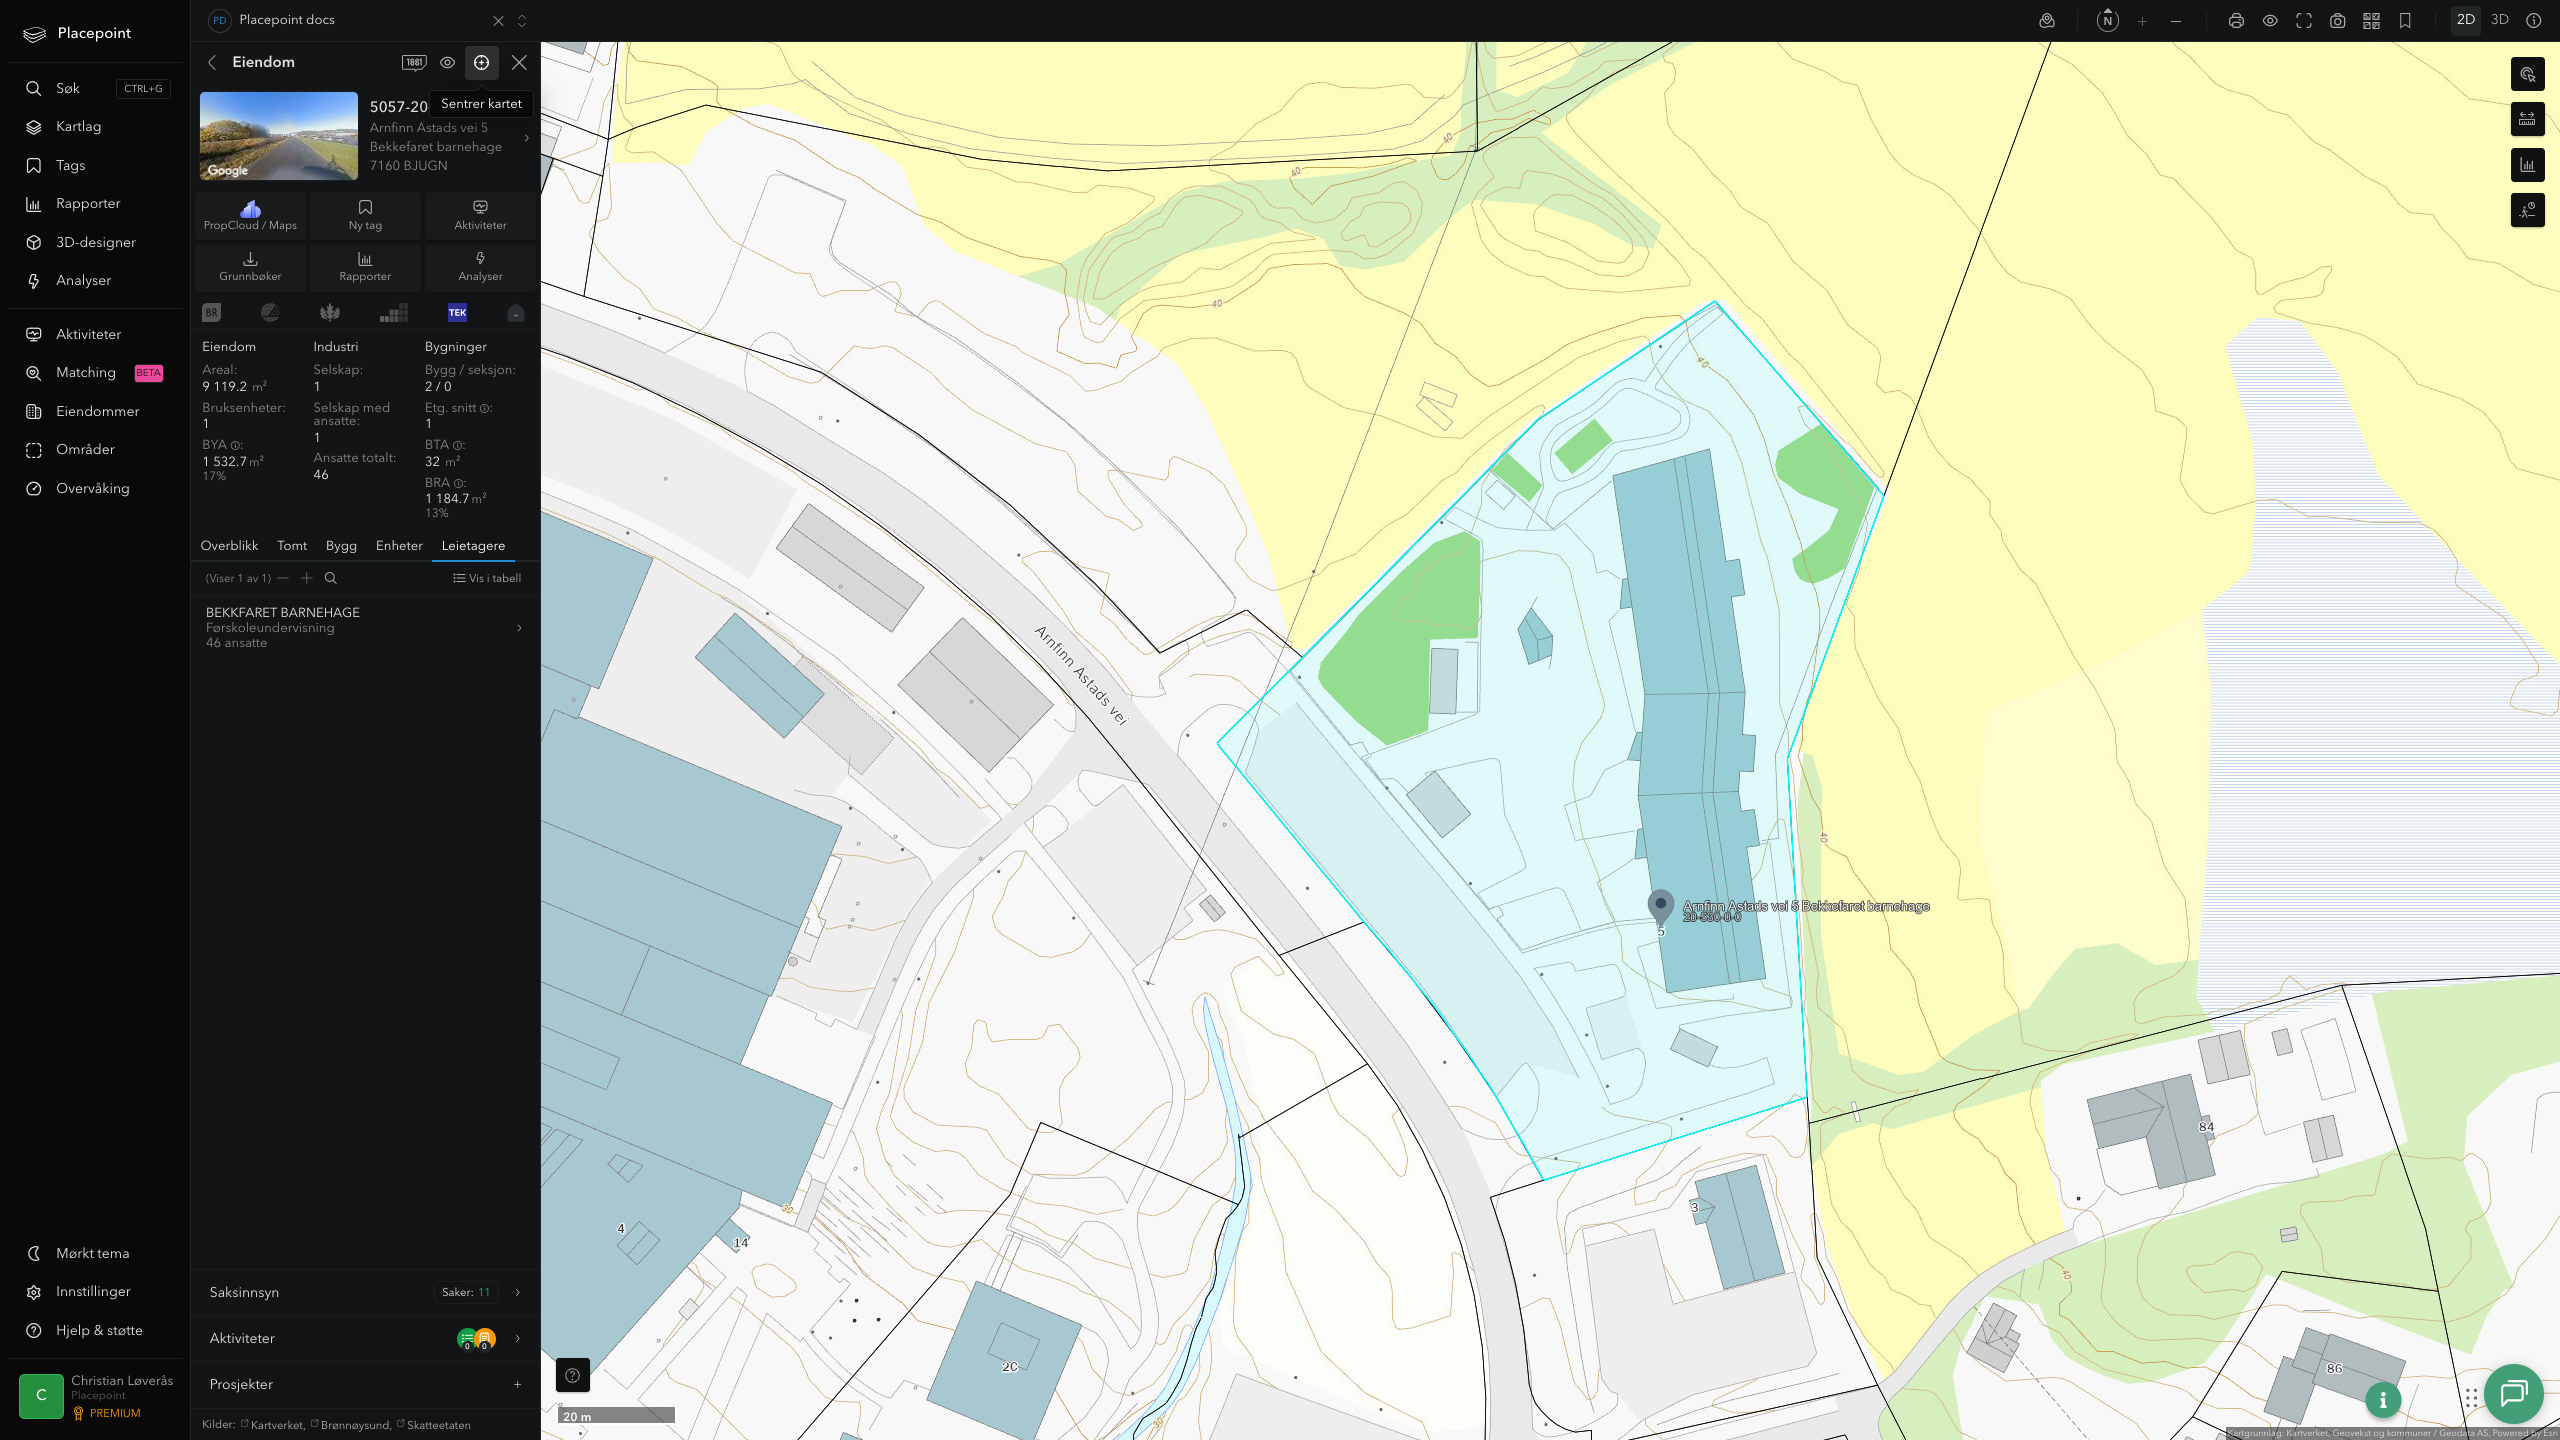Reset map north with compass icon
The image size is (2560, 1440).
click(x=2108, y=20)
